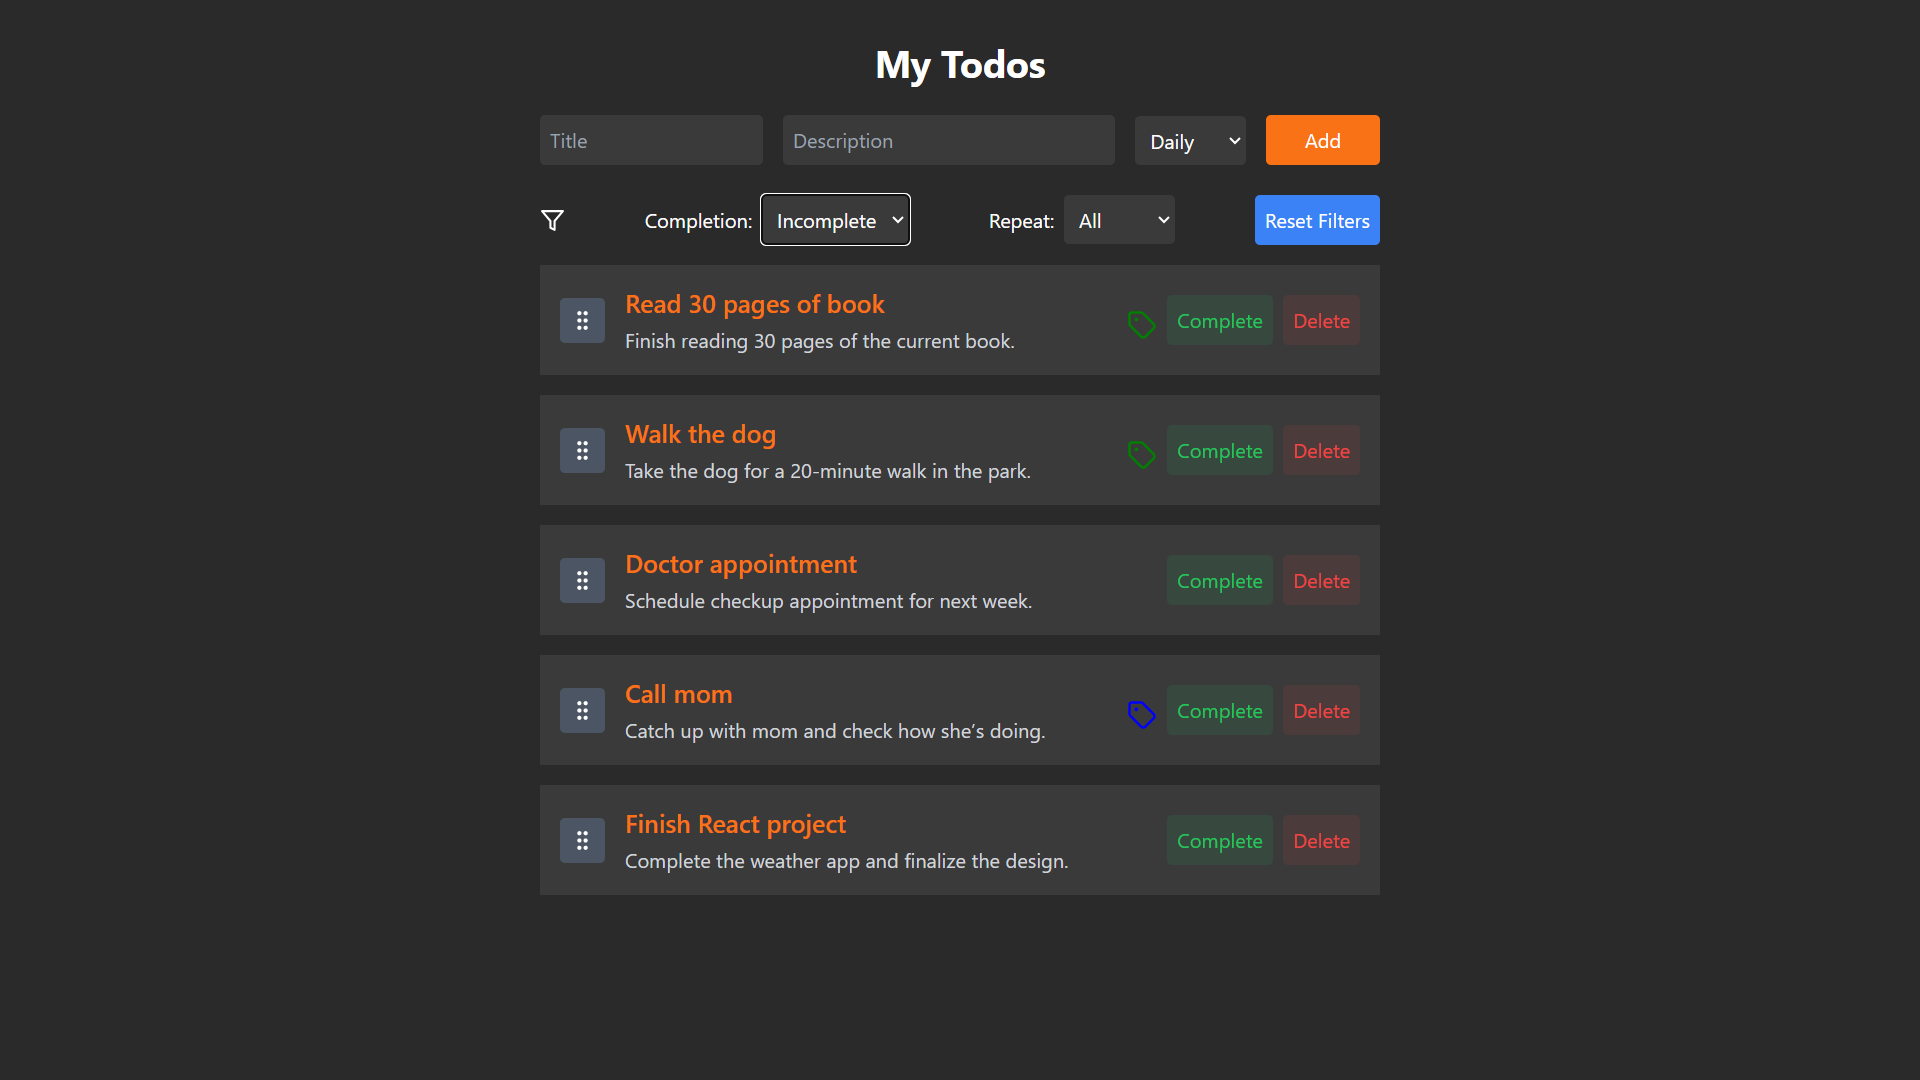Click the drag handle for Finish React project
The height and width of the screenshot is (1080, 1920).
pyautogui.click(x=582, y=840)
